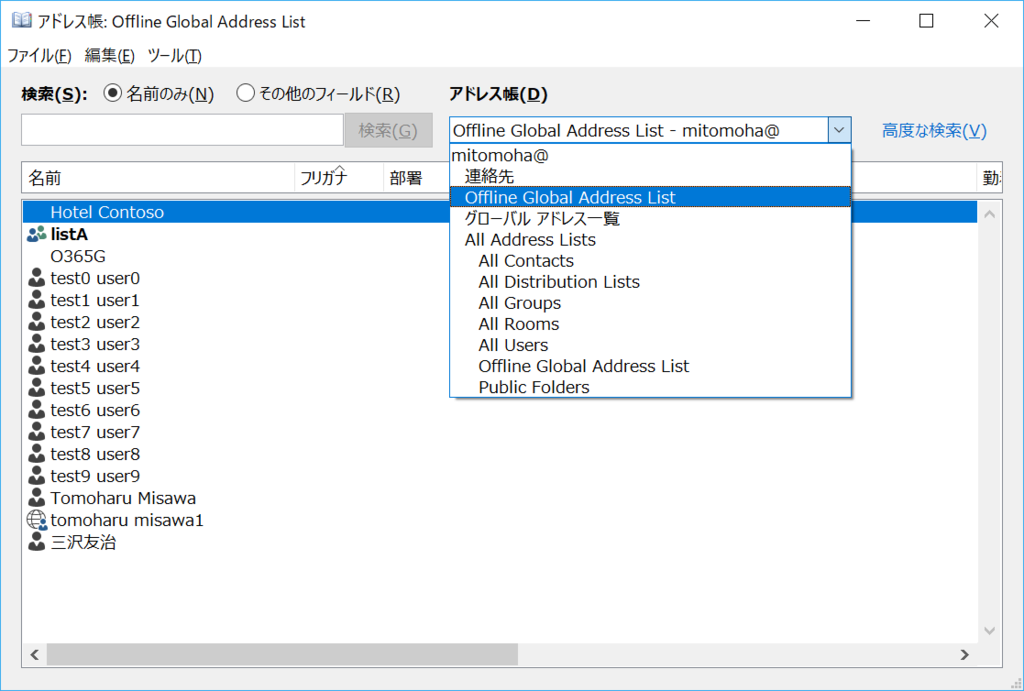
Task: Click the person icon beside test3 user3
Action: tap(37, 344)
